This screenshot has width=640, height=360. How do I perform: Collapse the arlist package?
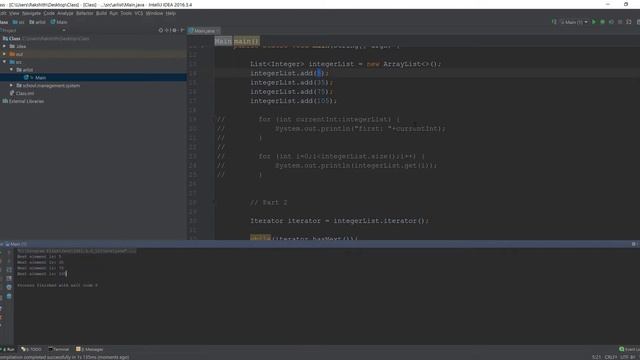[11, 70]
